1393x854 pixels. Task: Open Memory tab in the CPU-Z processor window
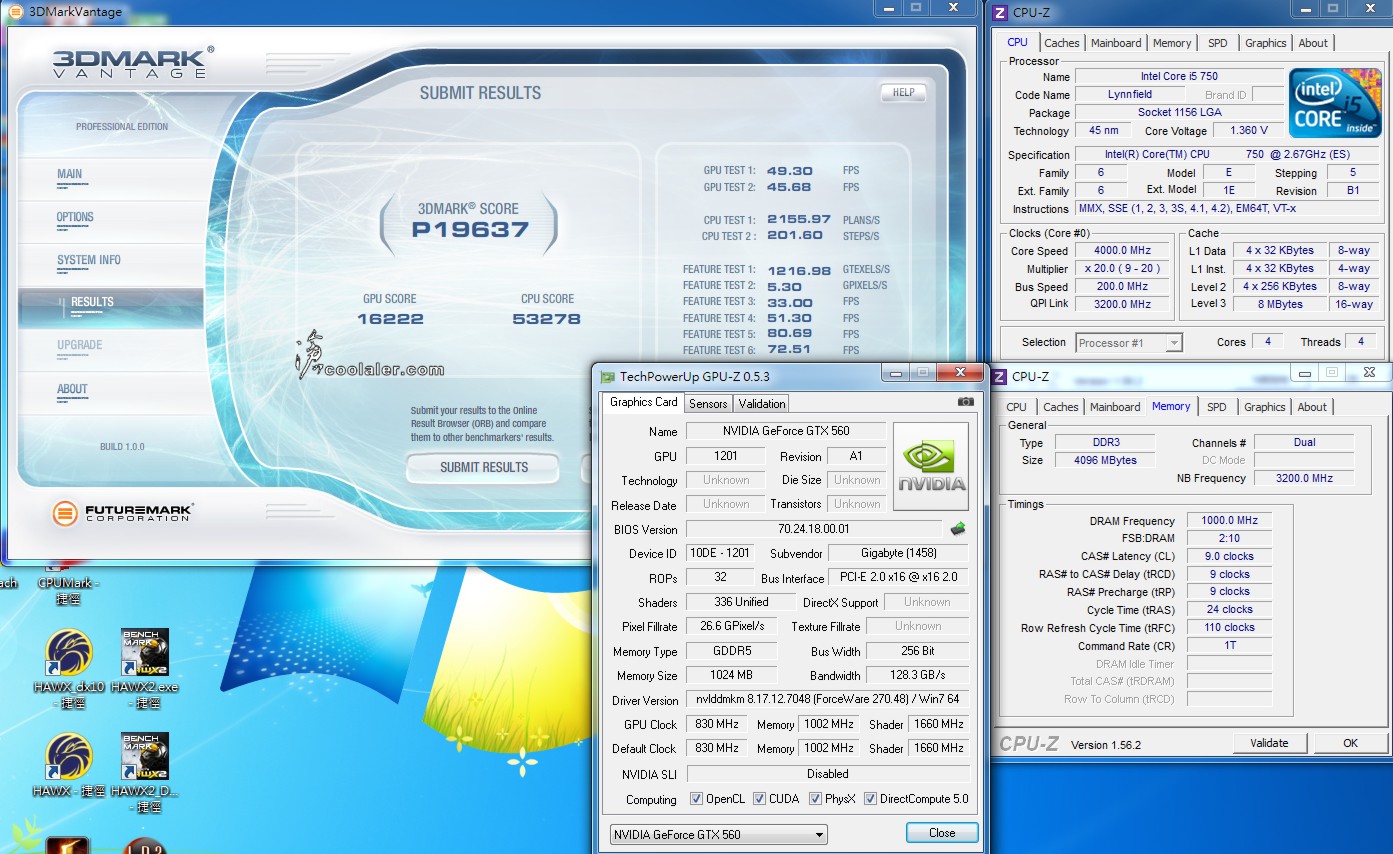(1172, 43)
